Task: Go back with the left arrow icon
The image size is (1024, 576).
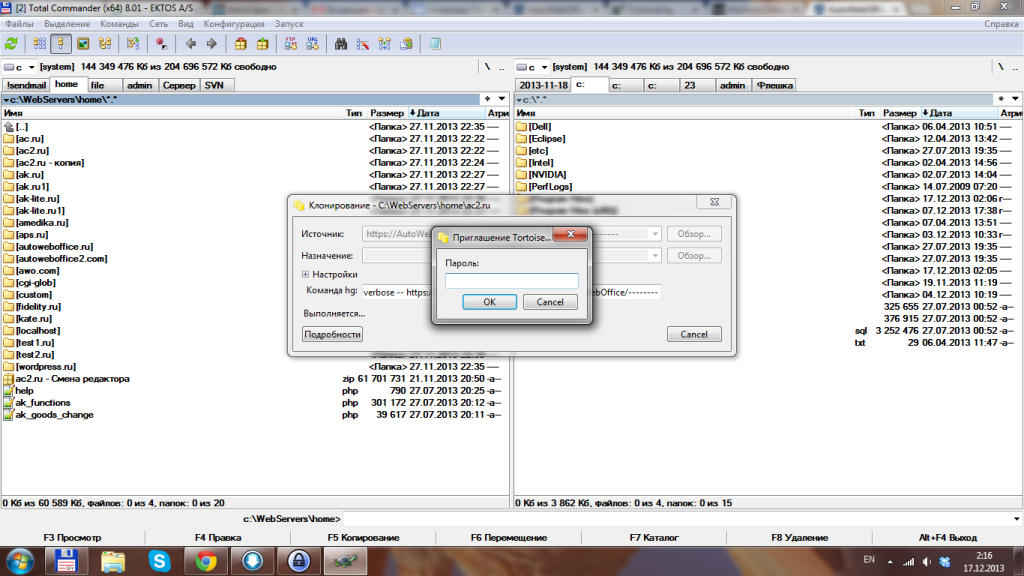Action: tap(191, 44)
